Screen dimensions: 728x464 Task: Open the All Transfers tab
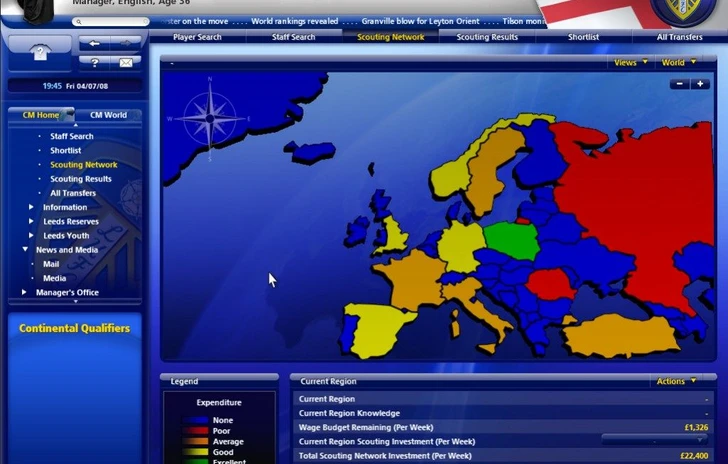tap(680, 37)
